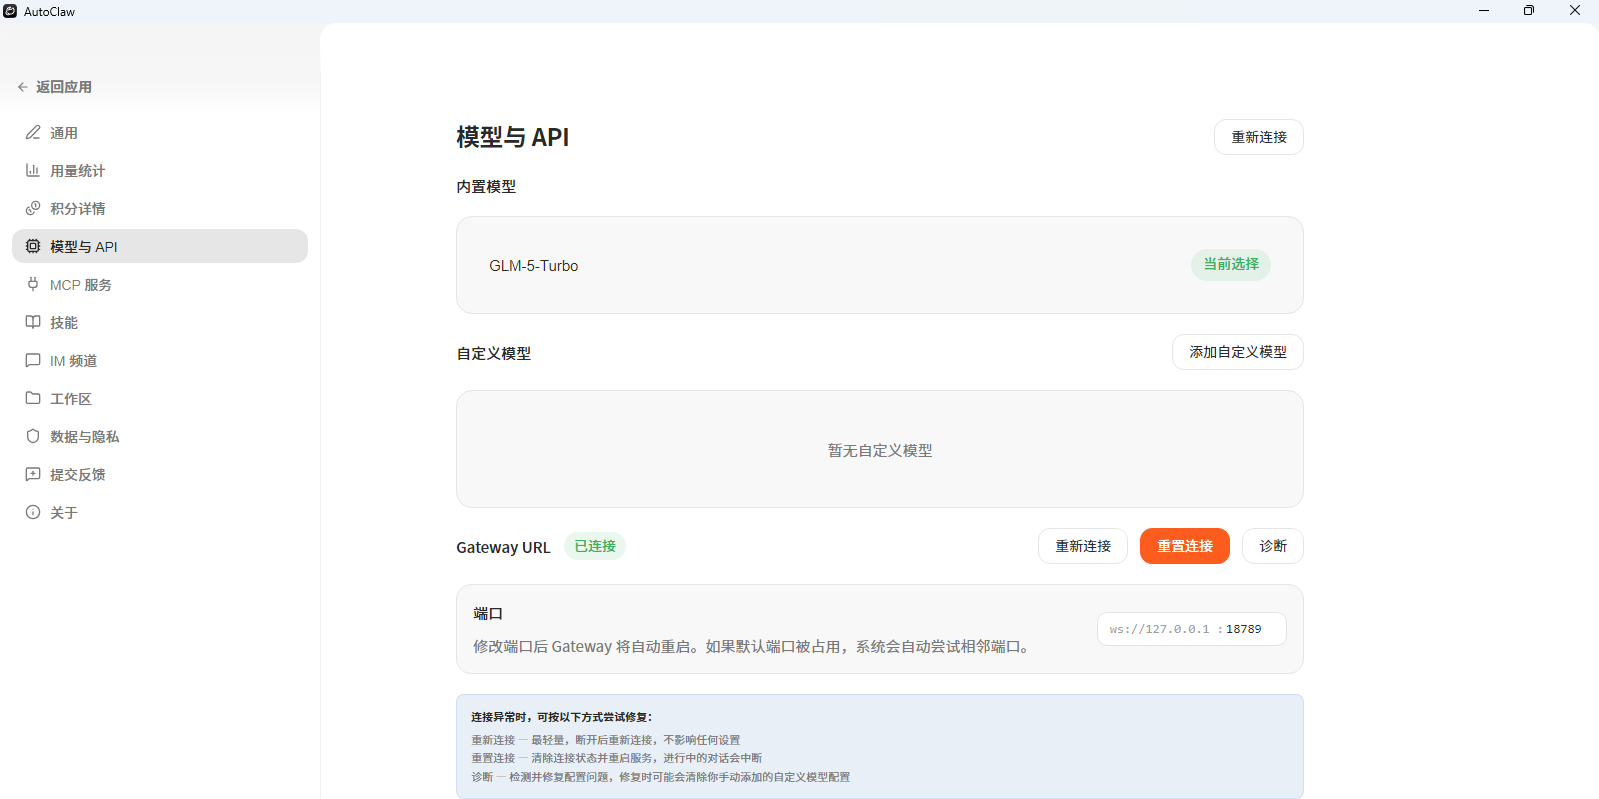Click the feedback icon for 提交反馈
This screenshot has width=1599, height=799.
tap(33, 475)
